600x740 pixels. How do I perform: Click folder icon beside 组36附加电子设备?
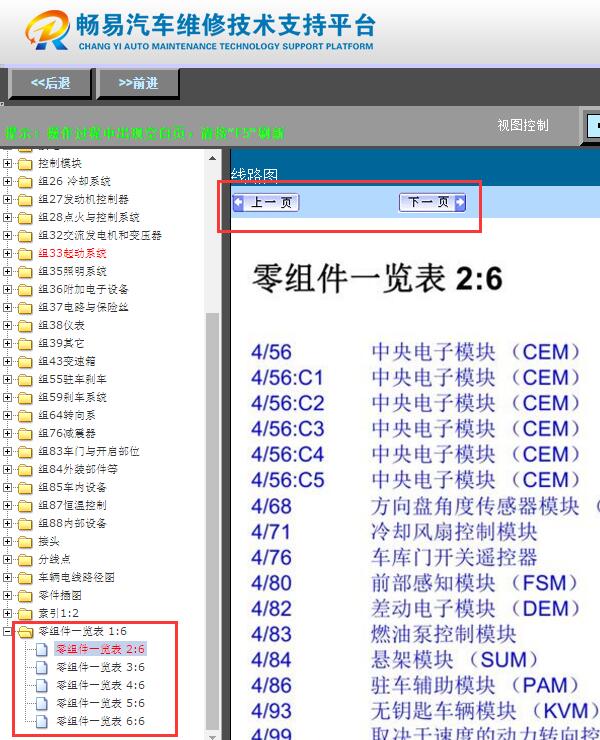(x=25, y=290)
